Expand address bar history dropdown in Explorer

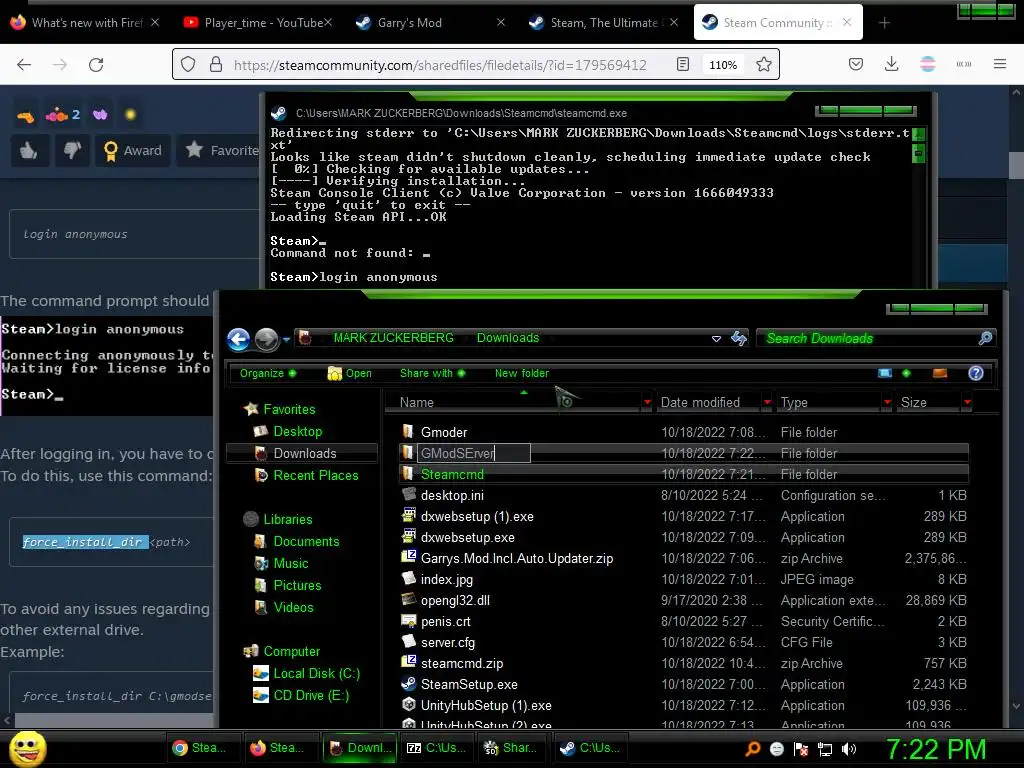pyautogui.click(x=716, y=338)
